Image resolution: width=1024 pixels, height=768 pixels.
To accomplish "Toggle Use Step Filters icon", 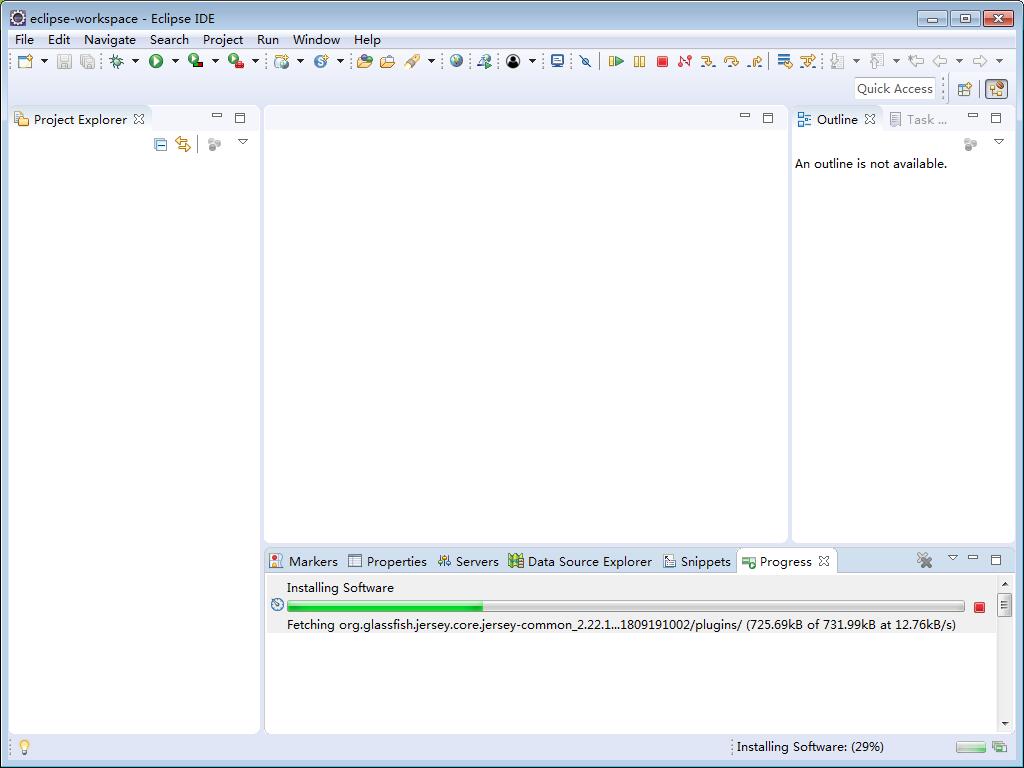I will pos(808,61).
